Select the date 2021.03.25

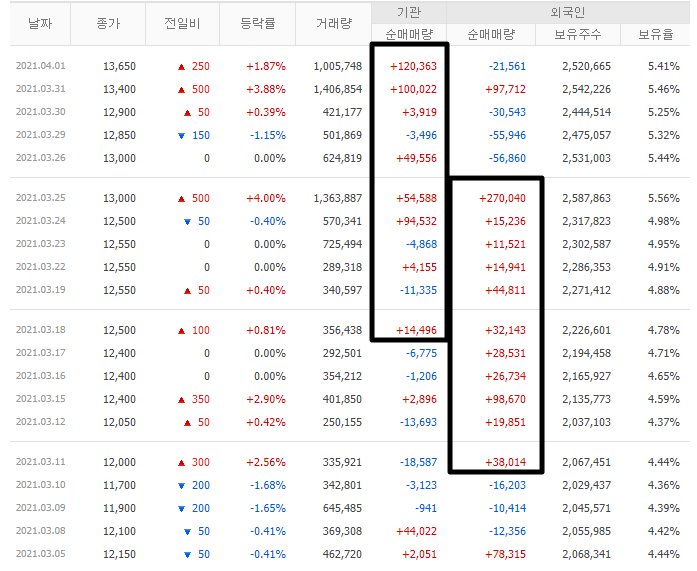(40, 198)
